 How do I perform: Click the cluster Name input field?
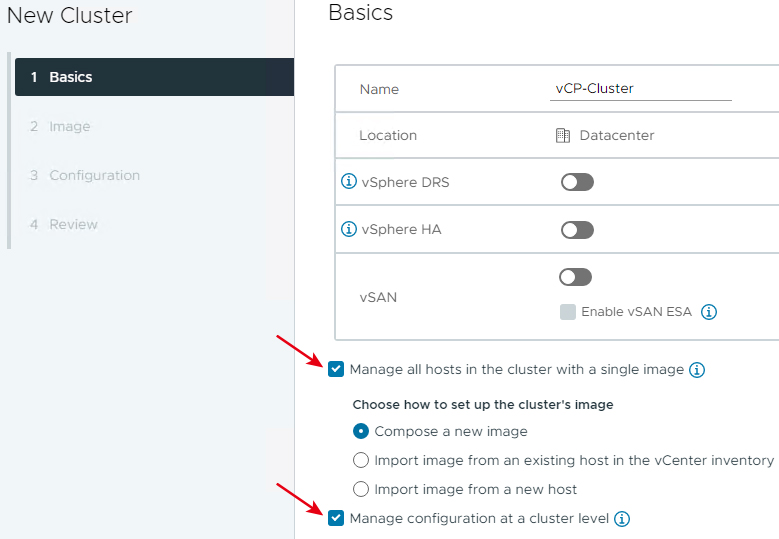click(x=640, y=89)
